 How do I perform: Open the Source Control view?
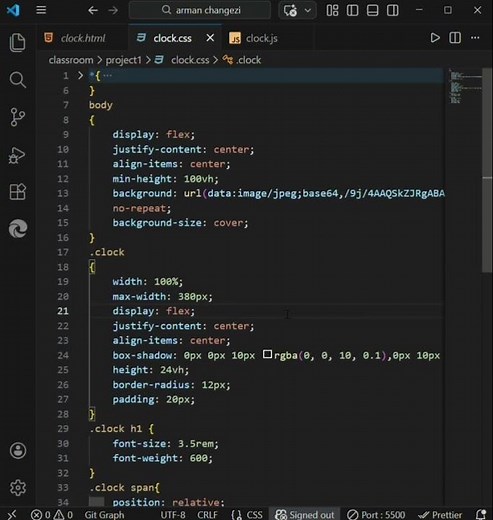pyautogui.click(x=17, y=117)
